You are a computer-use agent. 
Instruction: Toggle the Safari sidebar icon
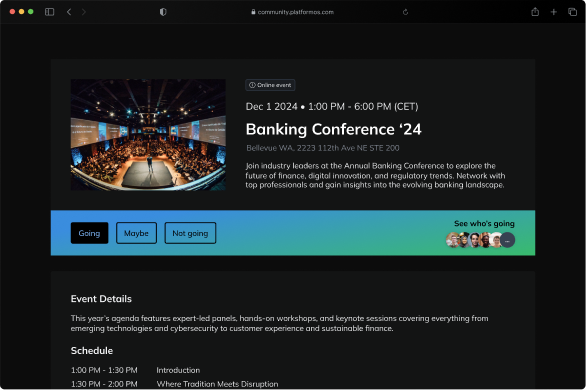point(49,12)
